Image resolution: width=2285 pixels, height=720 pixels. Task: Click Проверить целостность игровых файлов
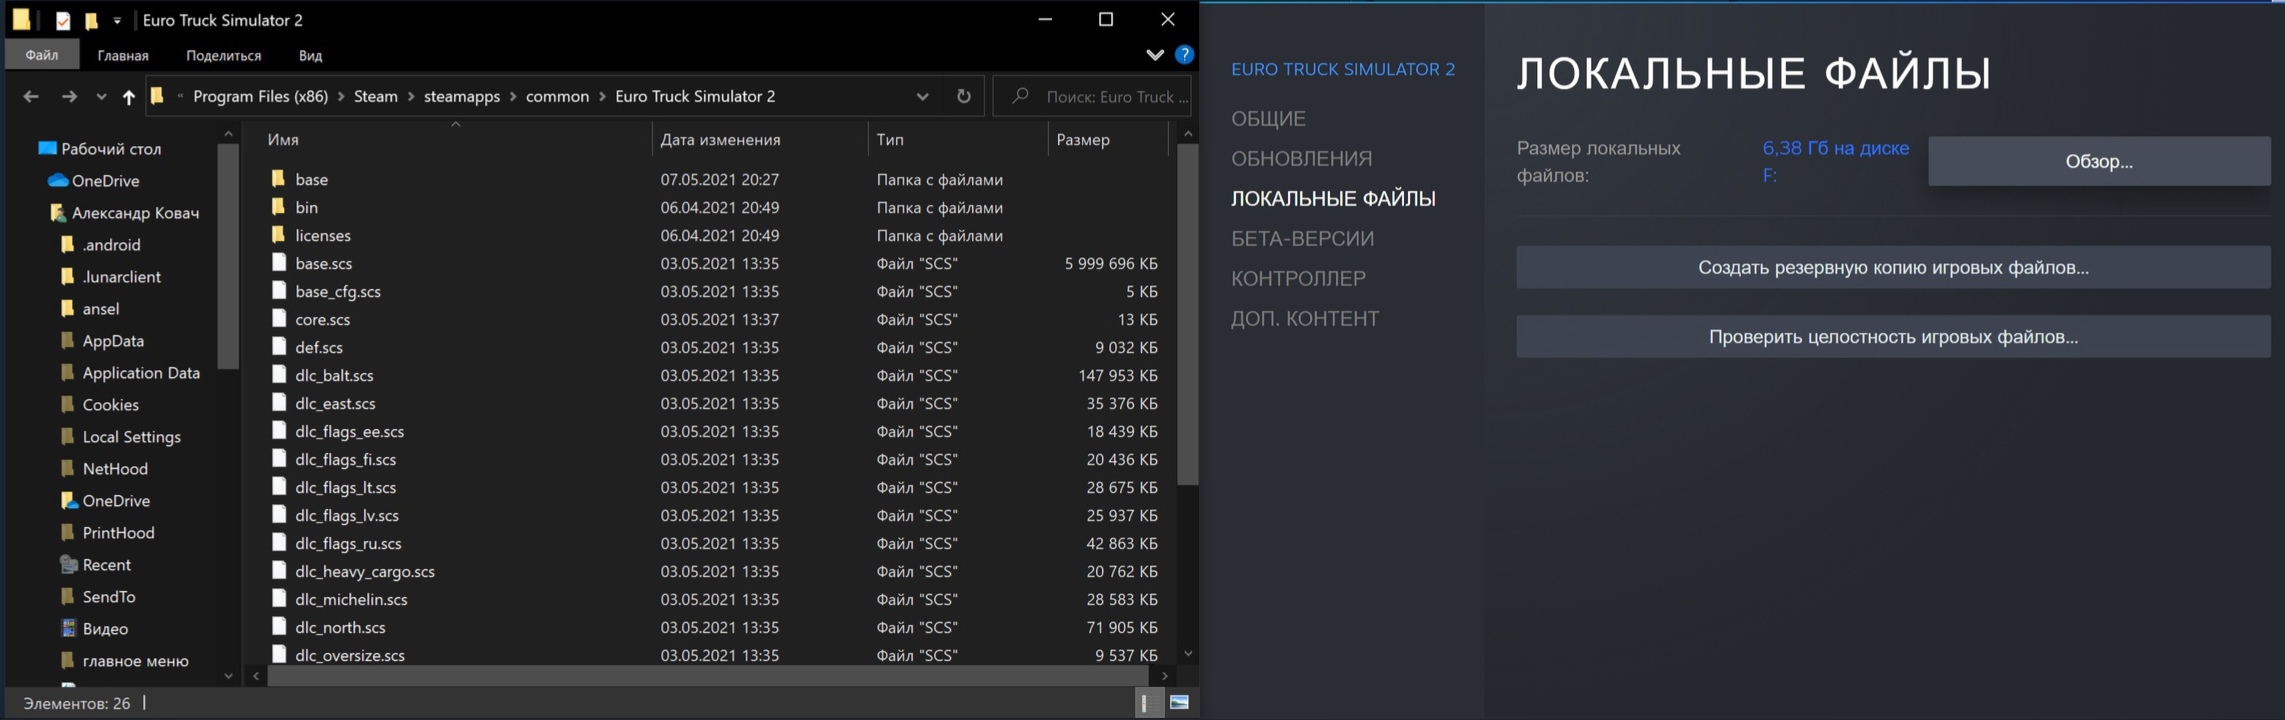point(1893,337)
